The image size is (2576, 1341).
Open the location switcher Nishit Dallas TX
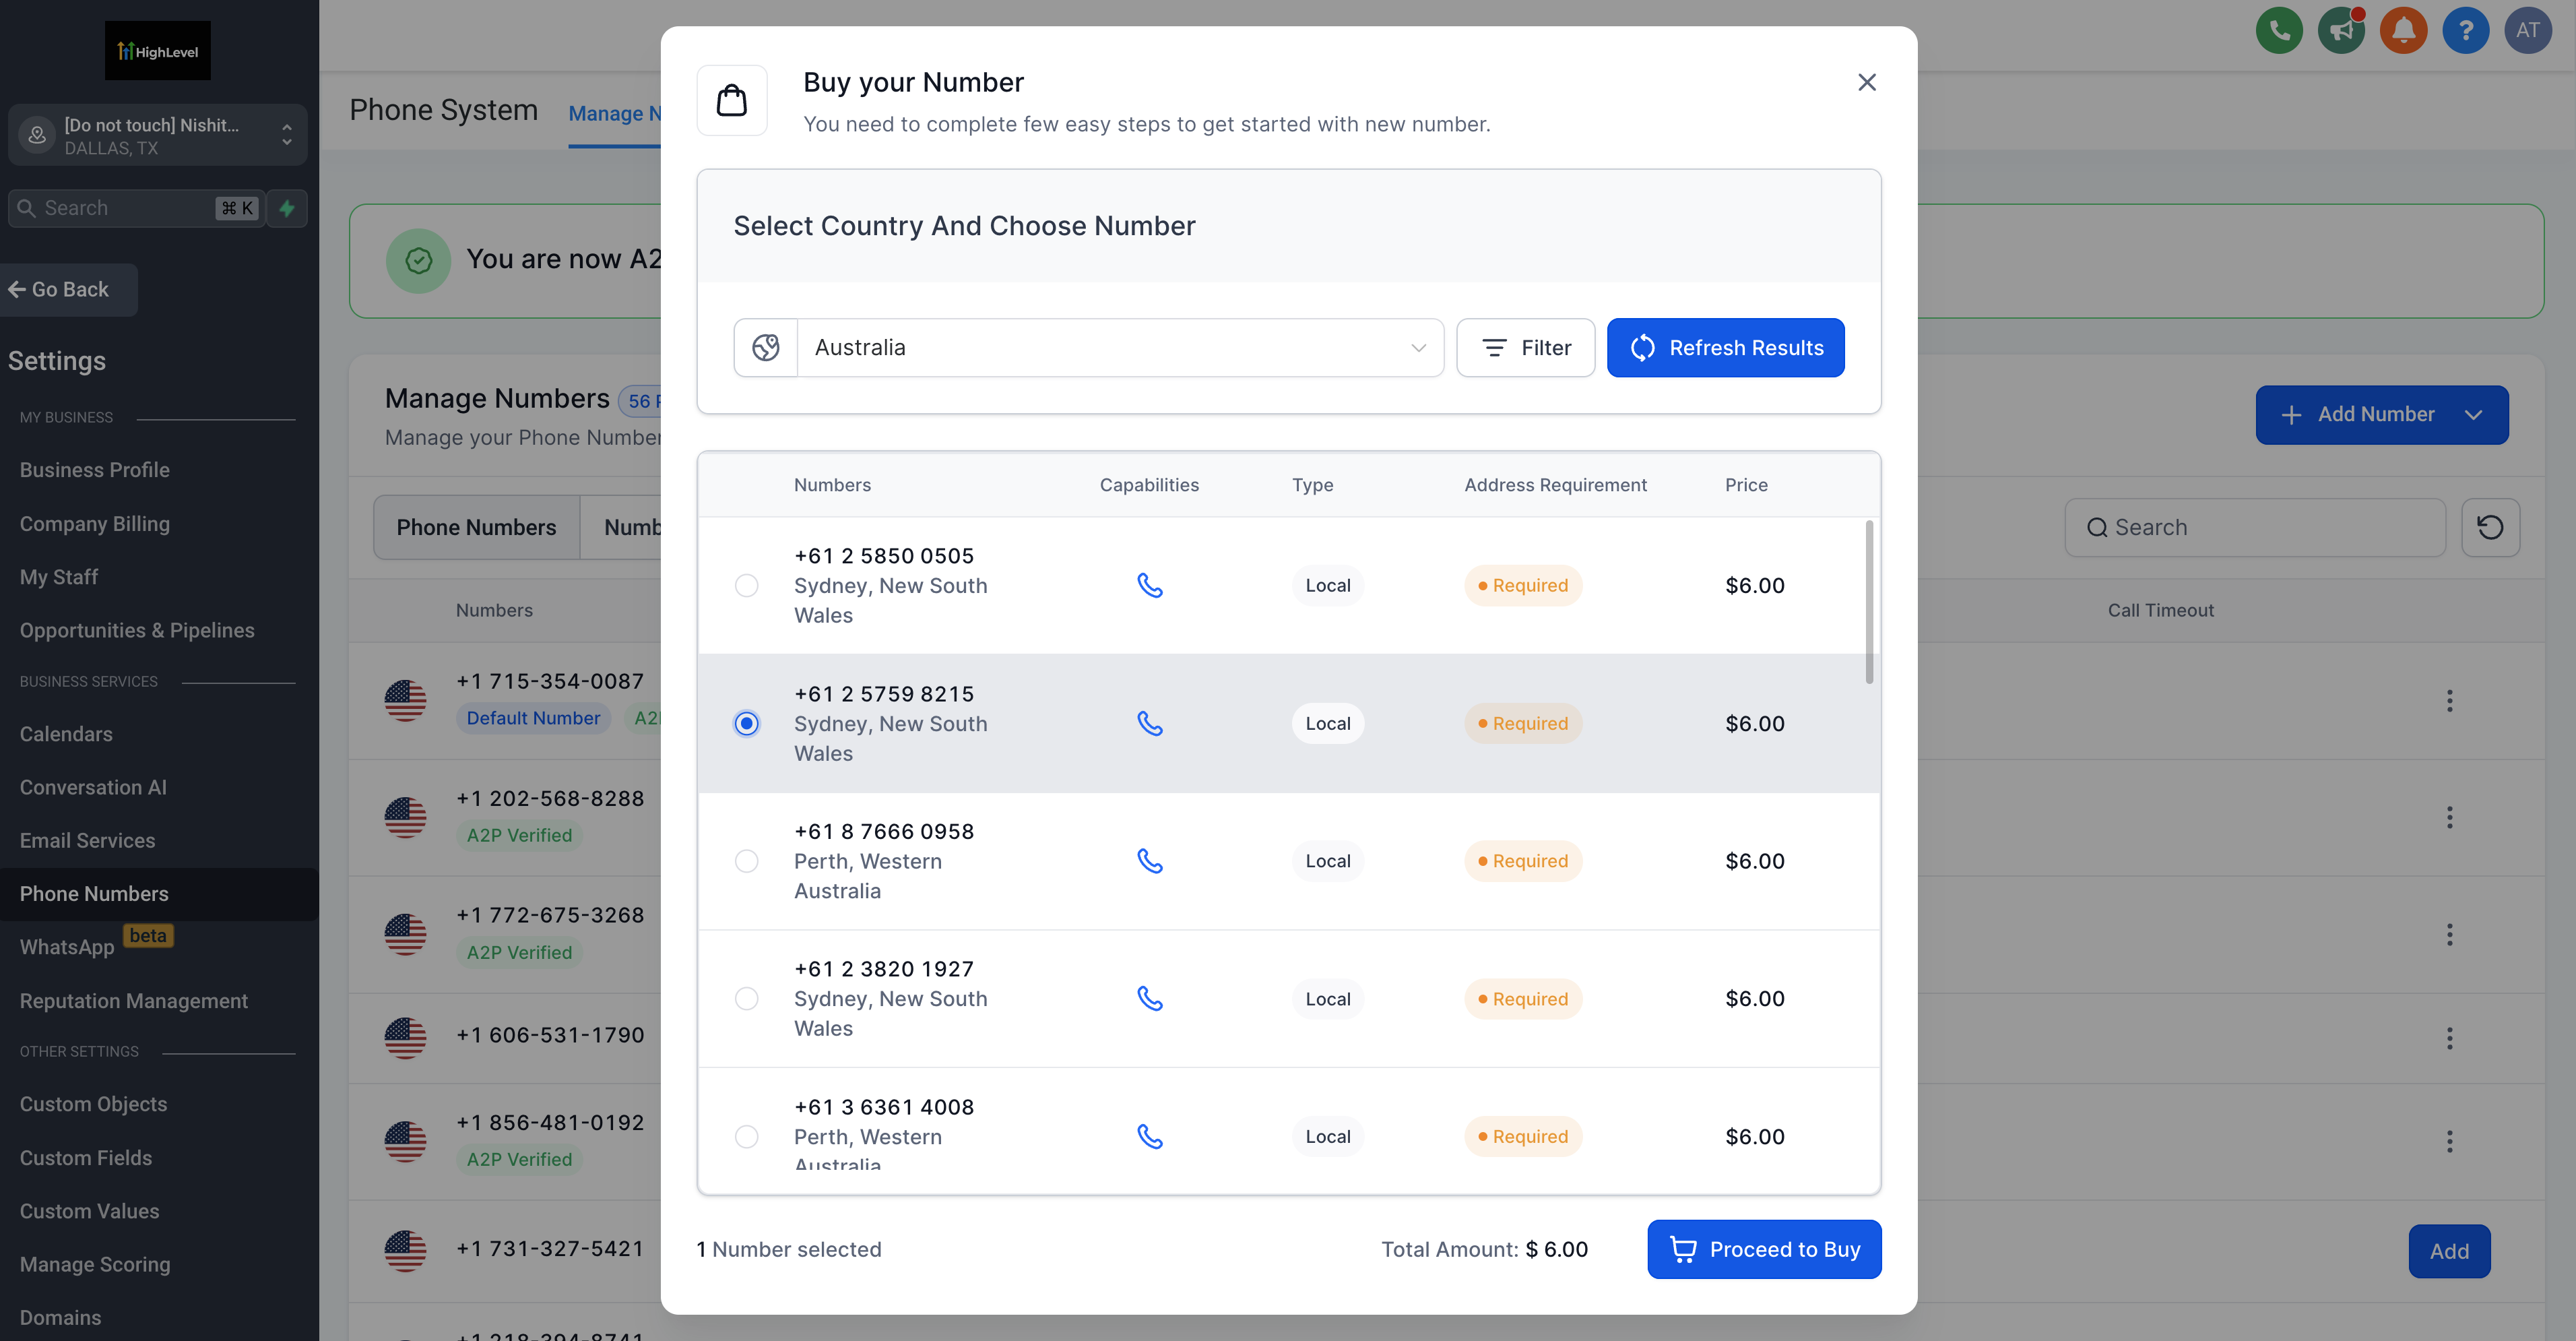[x=158, y=135]
